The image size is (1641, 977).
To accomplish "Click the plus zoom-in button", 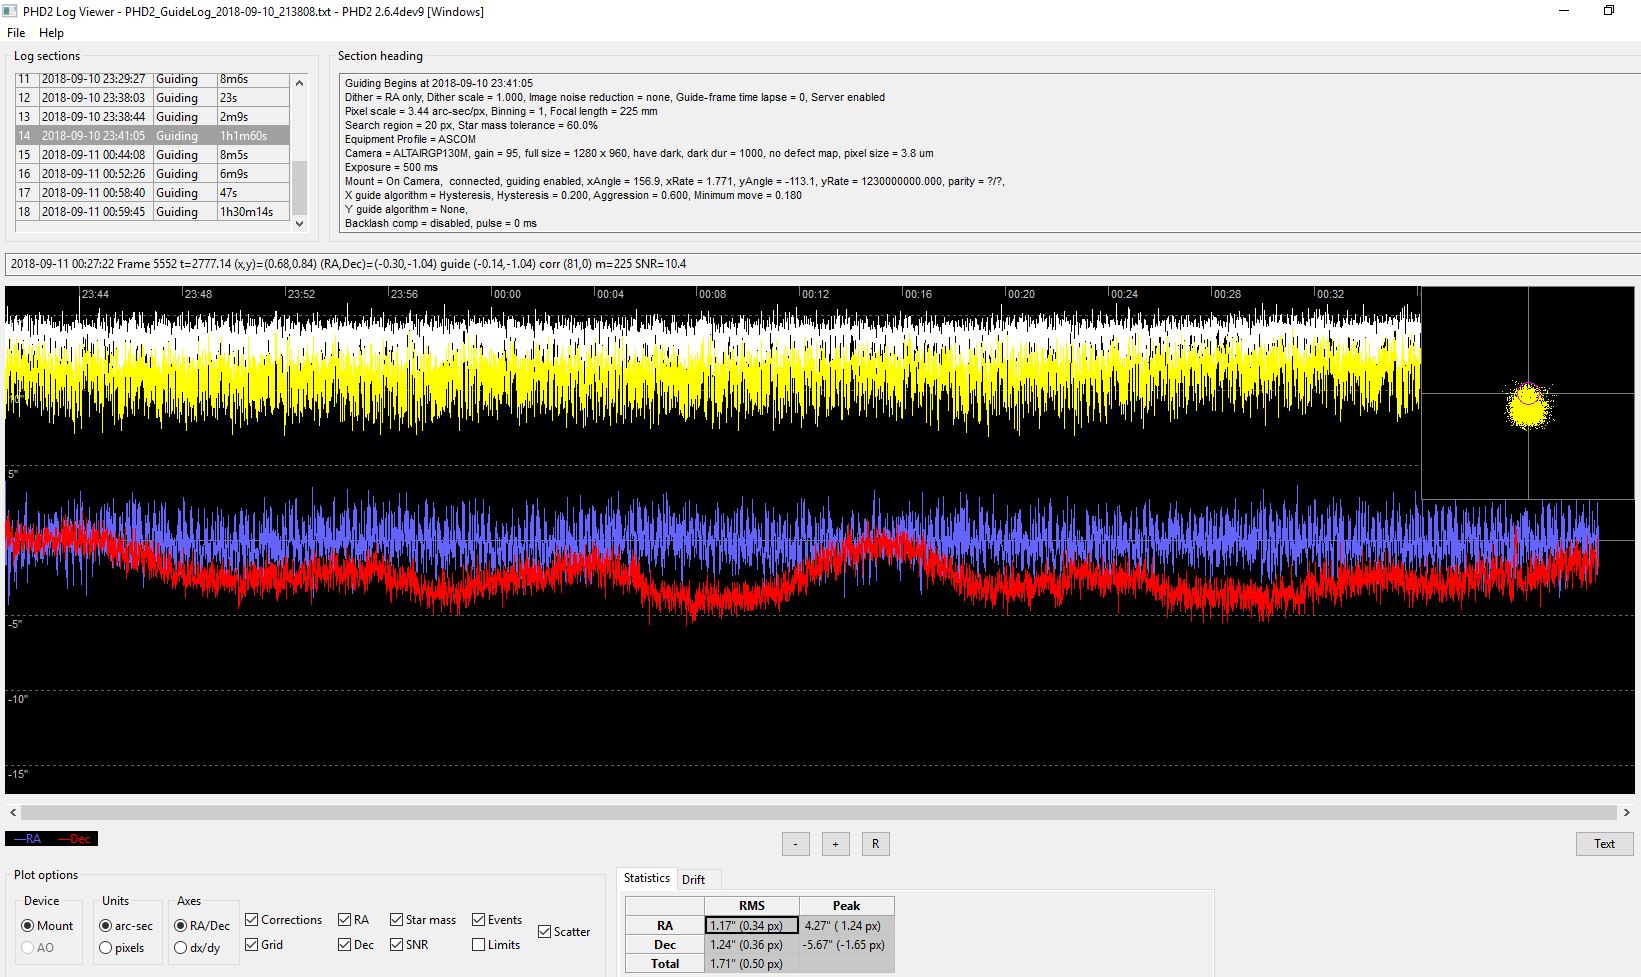I will pos(835,844).
